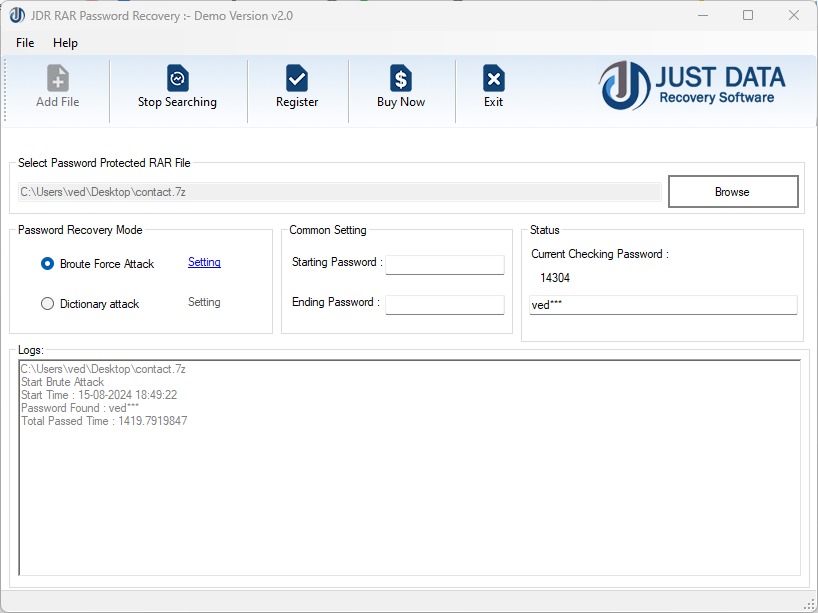Click the Add File toolbar icon
The image size is (818, 613).
(58, 79)
